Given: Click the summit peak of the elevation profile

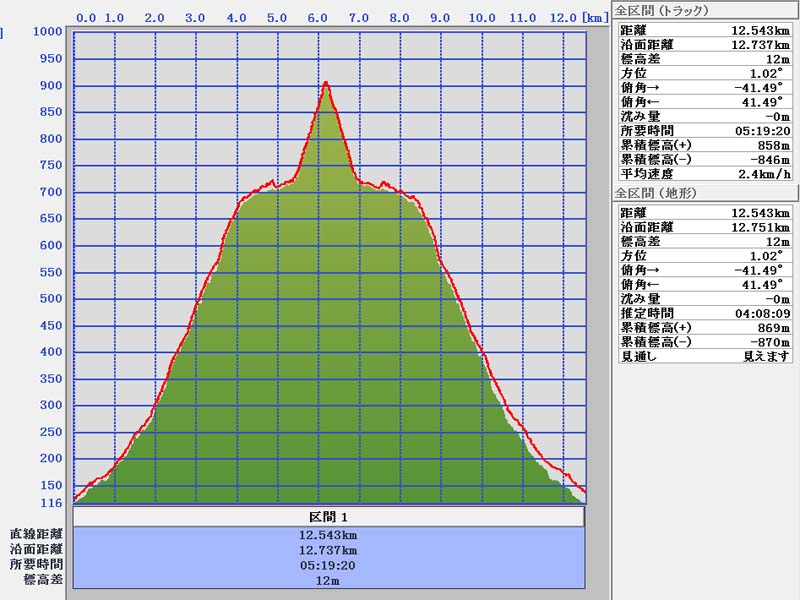Looking at the screenshot, I should [x=326, y=84].
